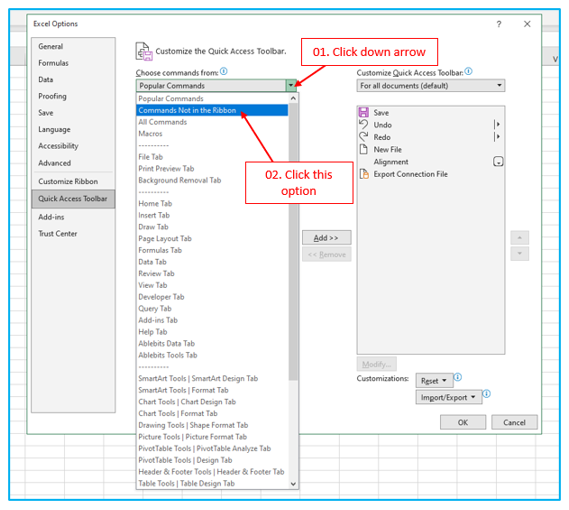Pick Page Layout Tab option
Viewport: 569px width, 510px height.
212,238
